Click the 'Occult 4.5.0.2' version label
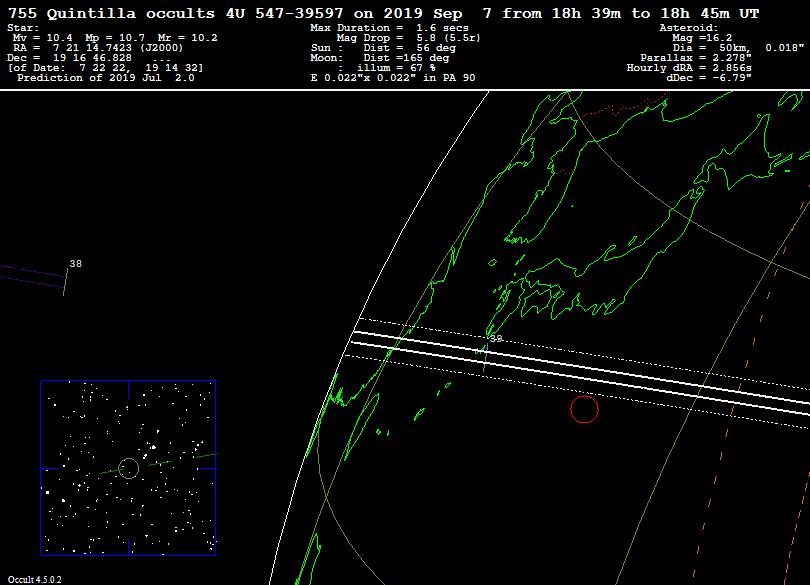 pos(35,579)
